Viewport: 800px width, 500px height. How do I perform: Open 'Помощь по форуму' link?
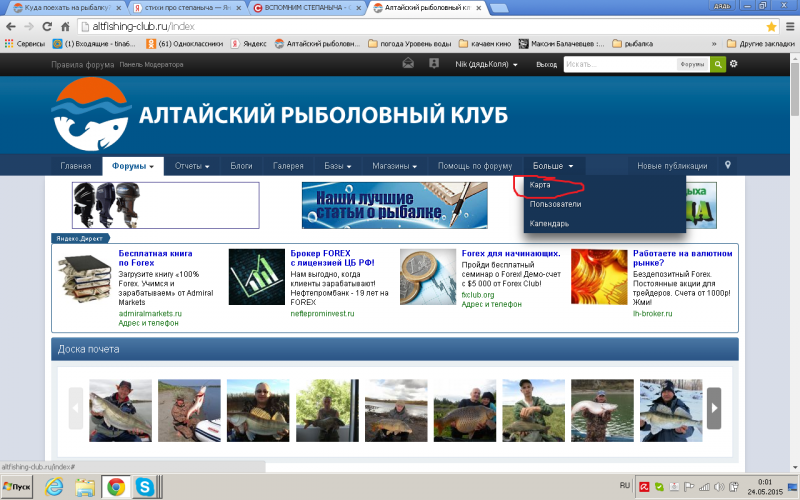point(474,166)
